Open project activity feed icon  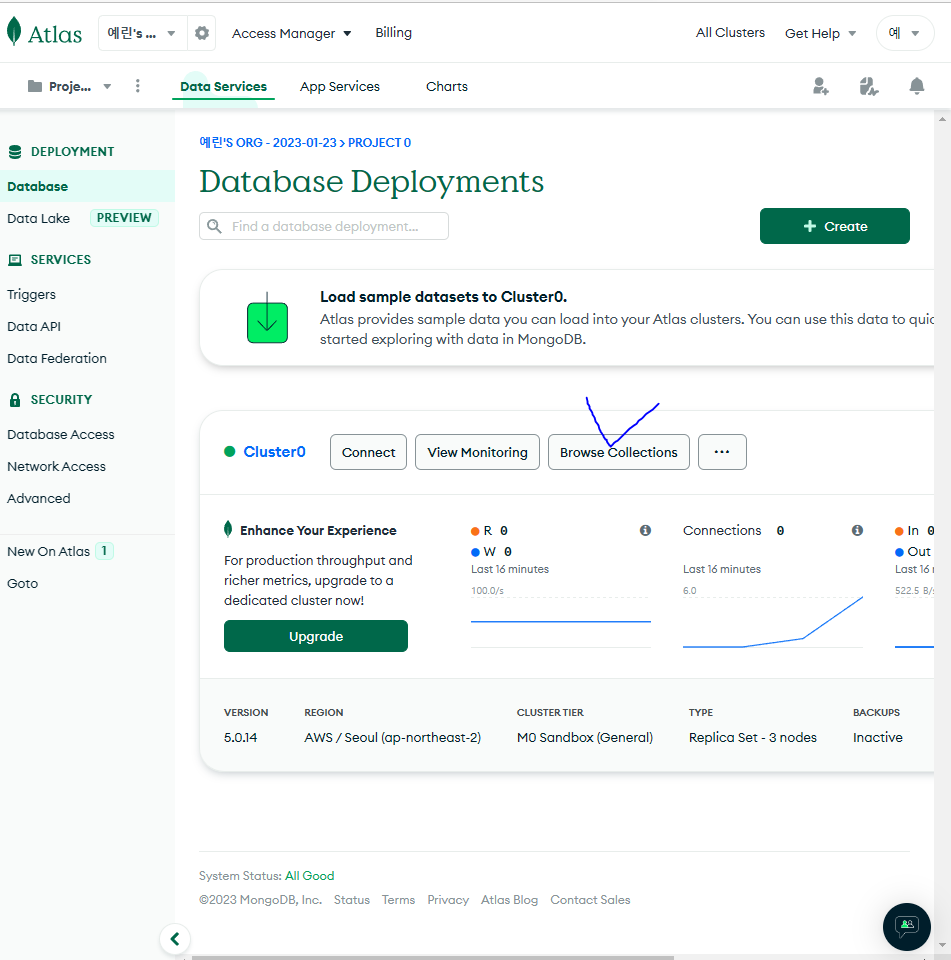(868, 86)
